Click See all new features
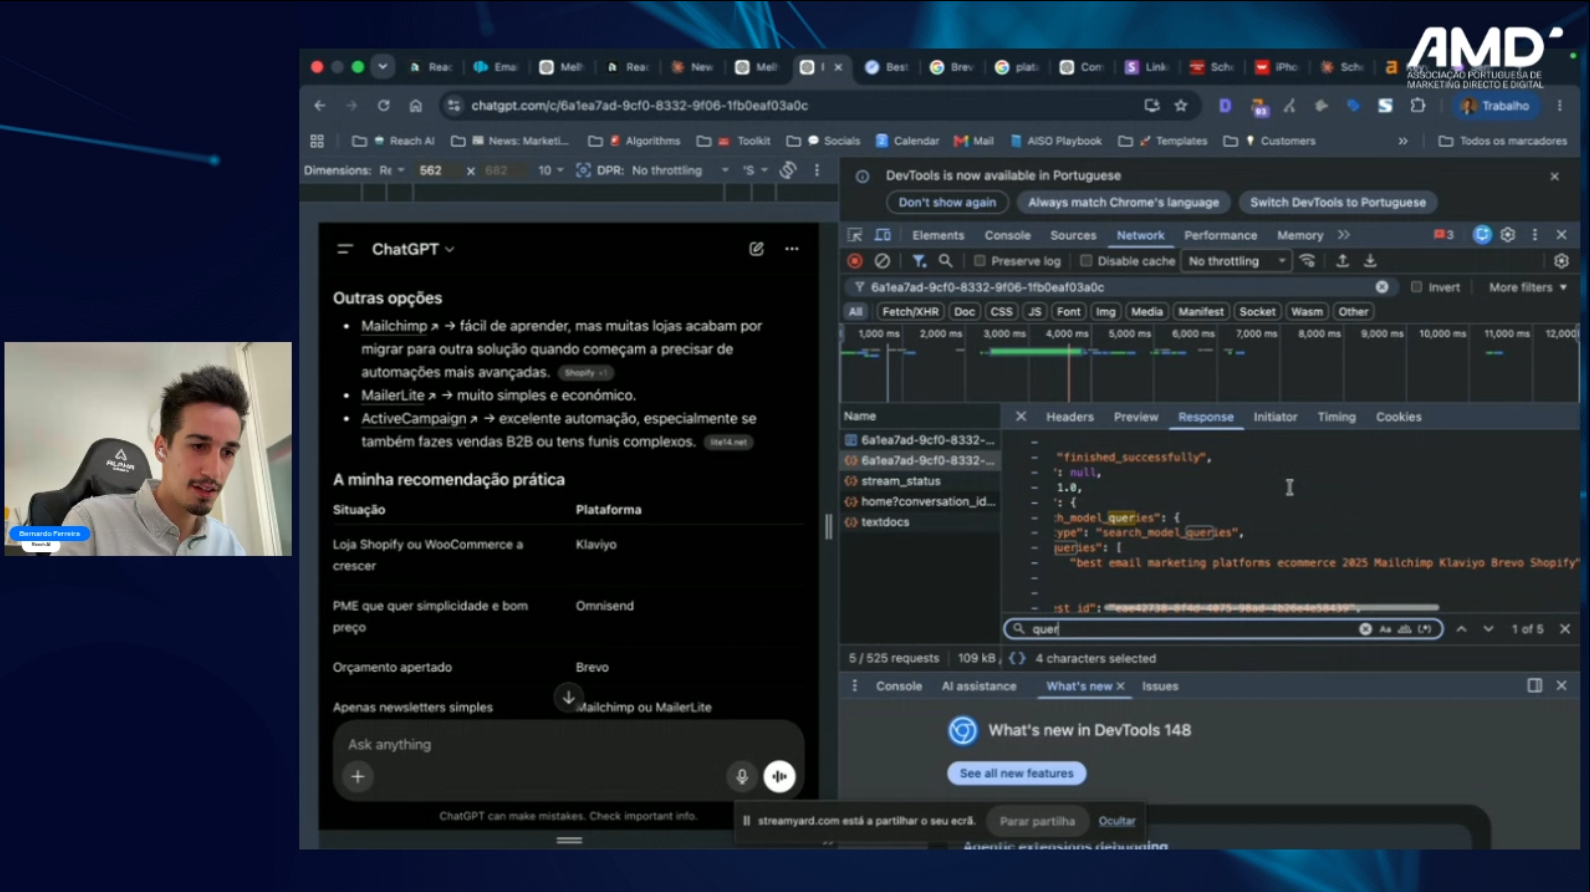The height and width of the screenshot is (892, 1590). [1016, 773]
